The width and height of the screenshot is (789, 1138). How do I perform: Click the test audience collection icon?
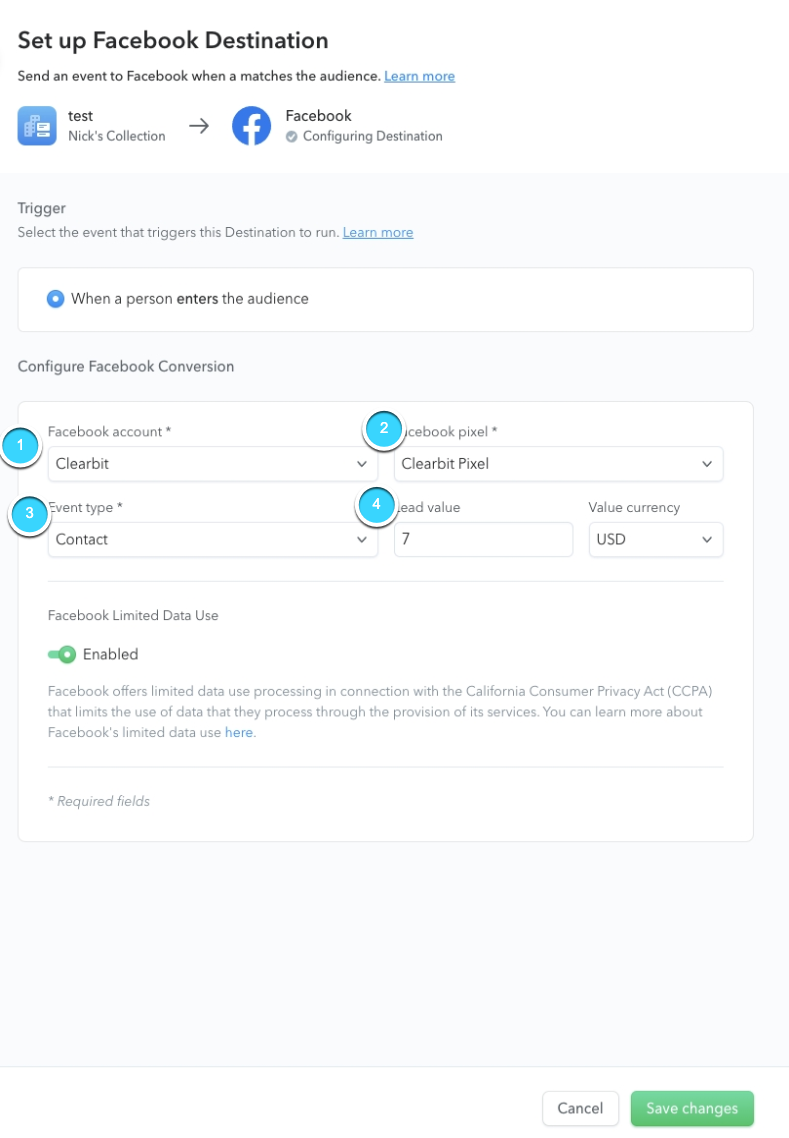point(37,126)
